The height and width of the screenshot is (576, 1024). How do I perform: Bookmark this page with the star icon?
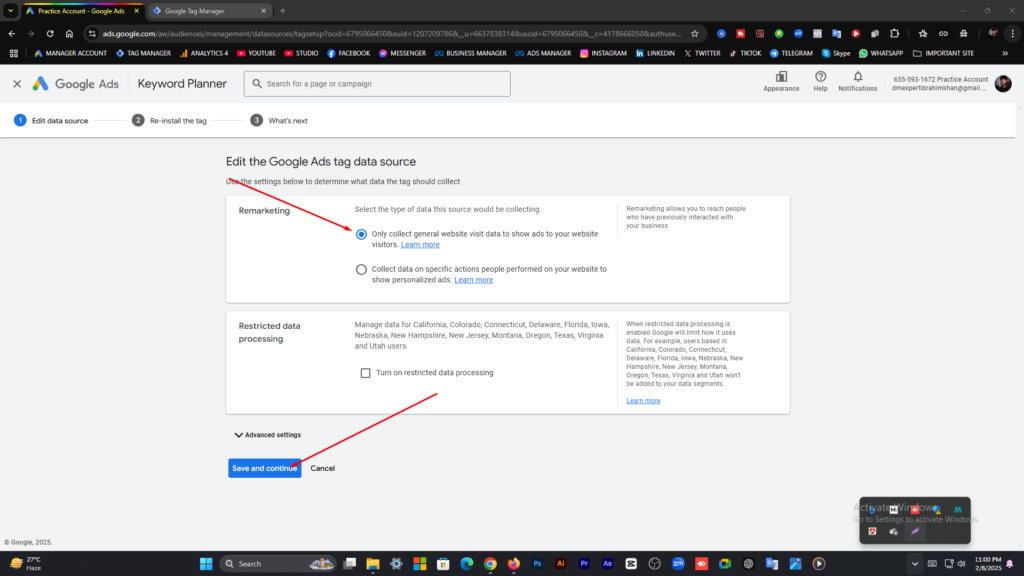[x=694, y=33]
